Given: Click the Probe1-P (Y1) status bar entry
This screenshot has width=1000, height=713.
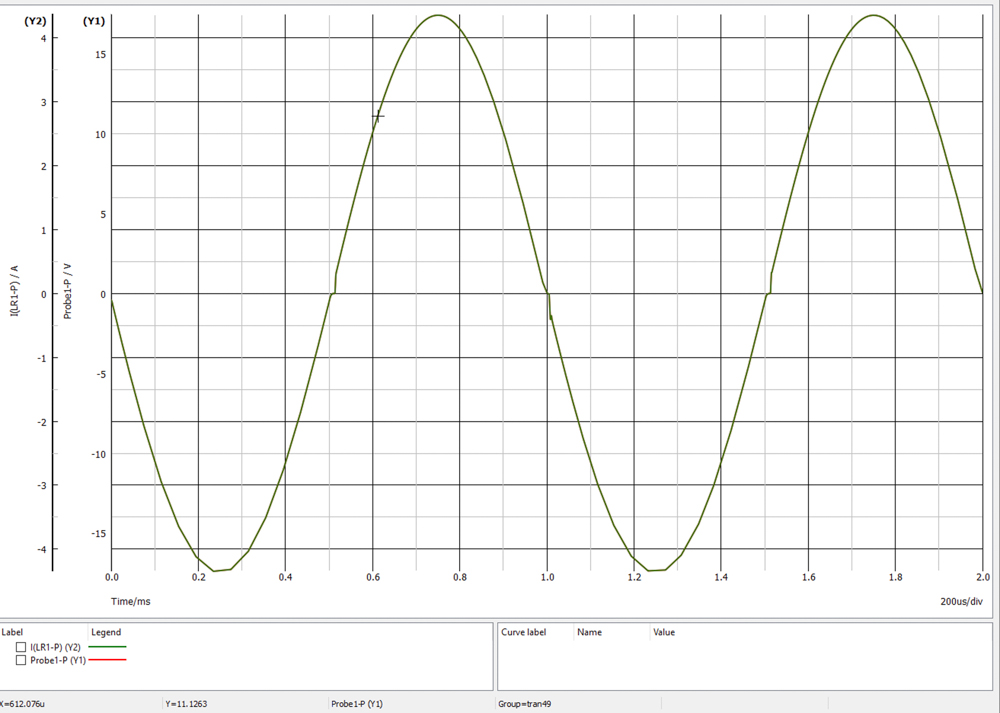Looking at the screenshot, I should 357,704.
